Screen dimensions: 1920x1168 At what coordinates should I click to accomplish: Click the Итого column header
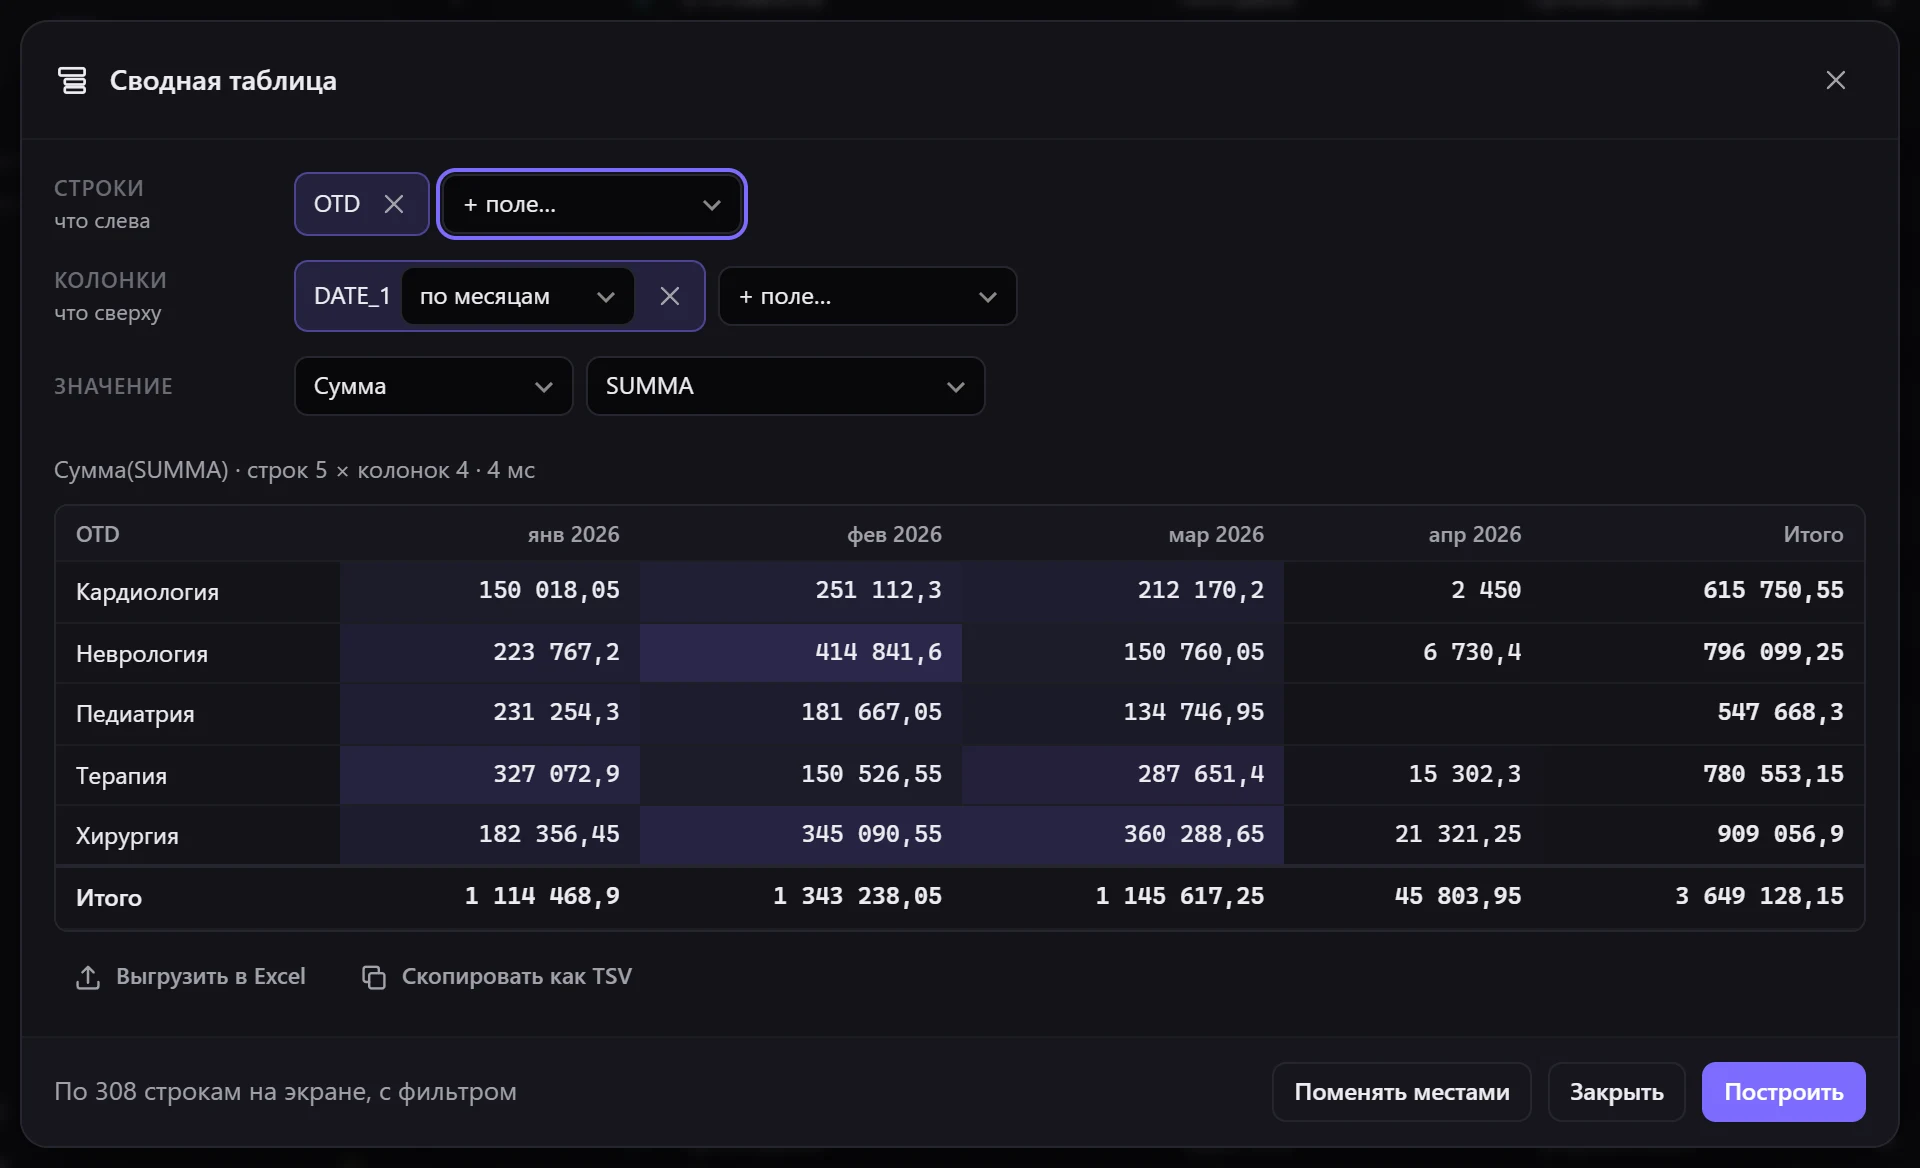coord(1814,534)
